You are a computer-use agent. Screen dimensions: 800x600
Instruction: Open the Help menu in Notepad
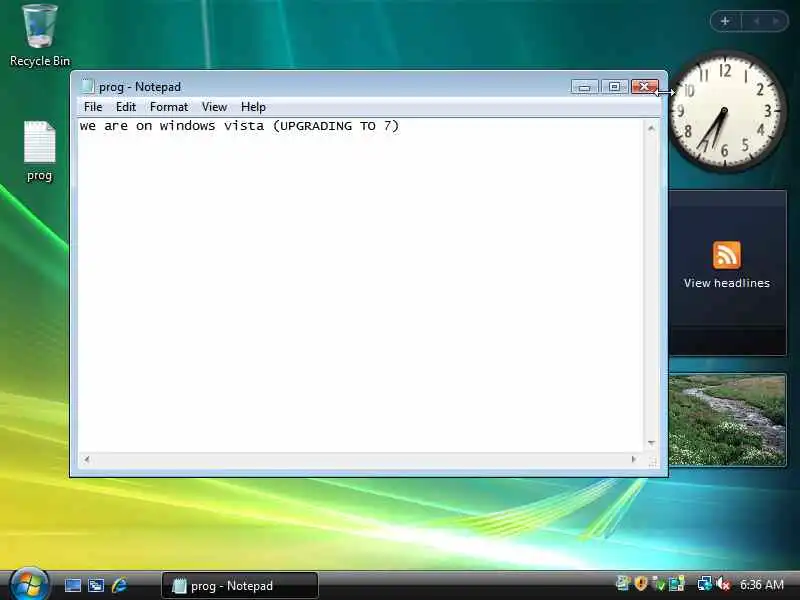point(253,107)
